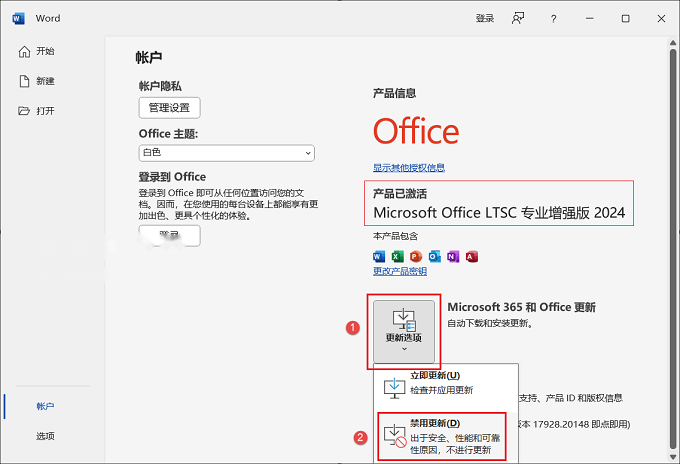Click the 本产品包含 label
Screen dimensions: 680x464
click(x=396, y=236)
